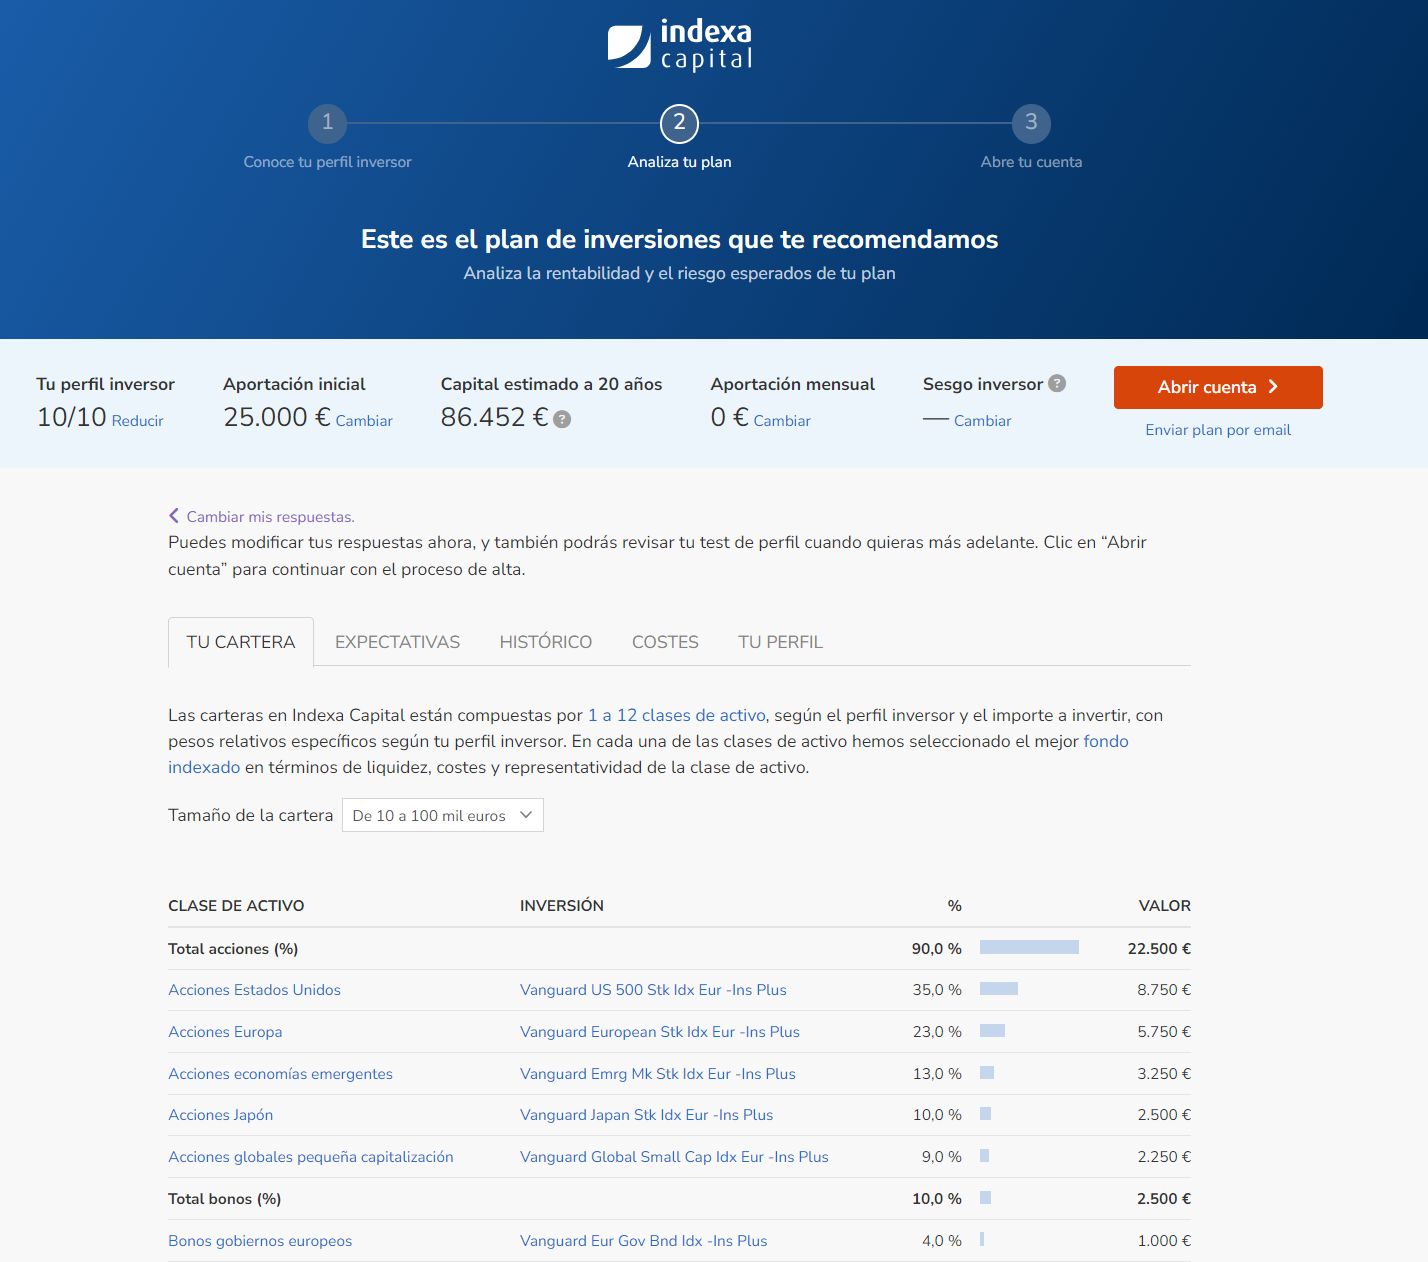This screenshot has width=1428, height=1262.
Task: Click the 13,0 % emerging markets percentage
Action: click(x=937, y=1074)
